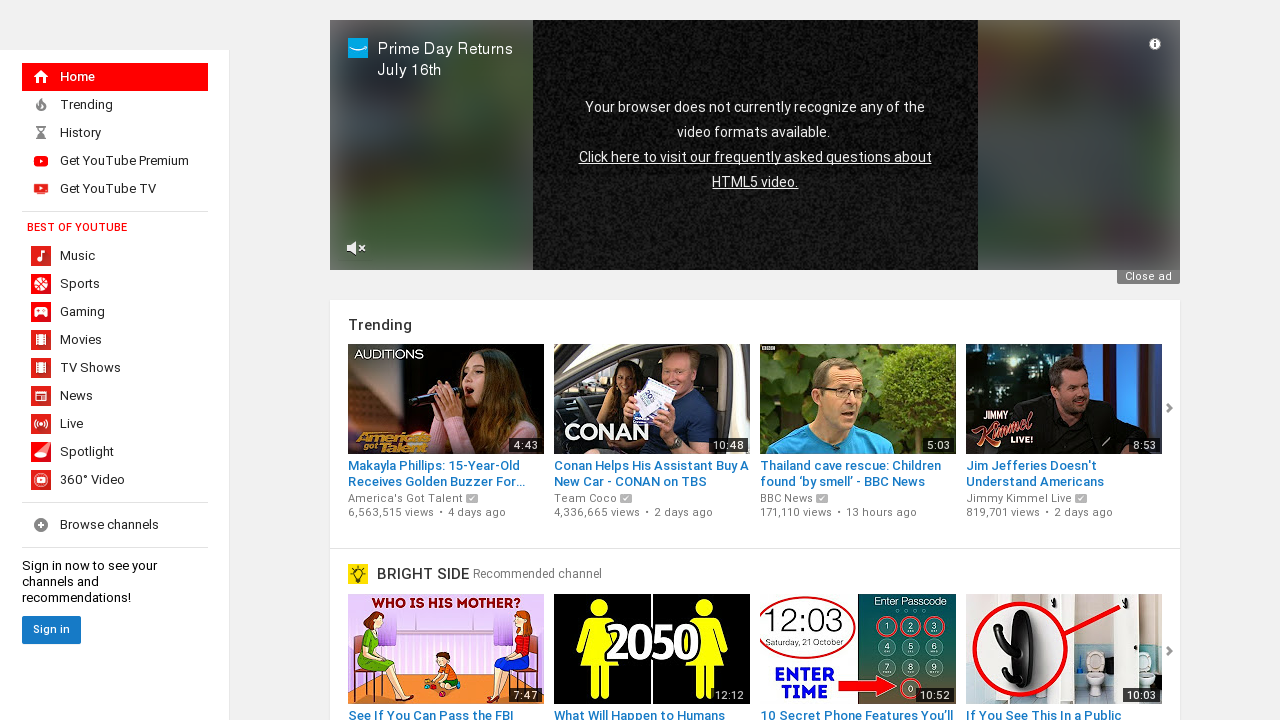Viewport: 1280px width, 720px height.
Task: Open Jimmy Kimmel Live channel link
Action: point(1018,498)
